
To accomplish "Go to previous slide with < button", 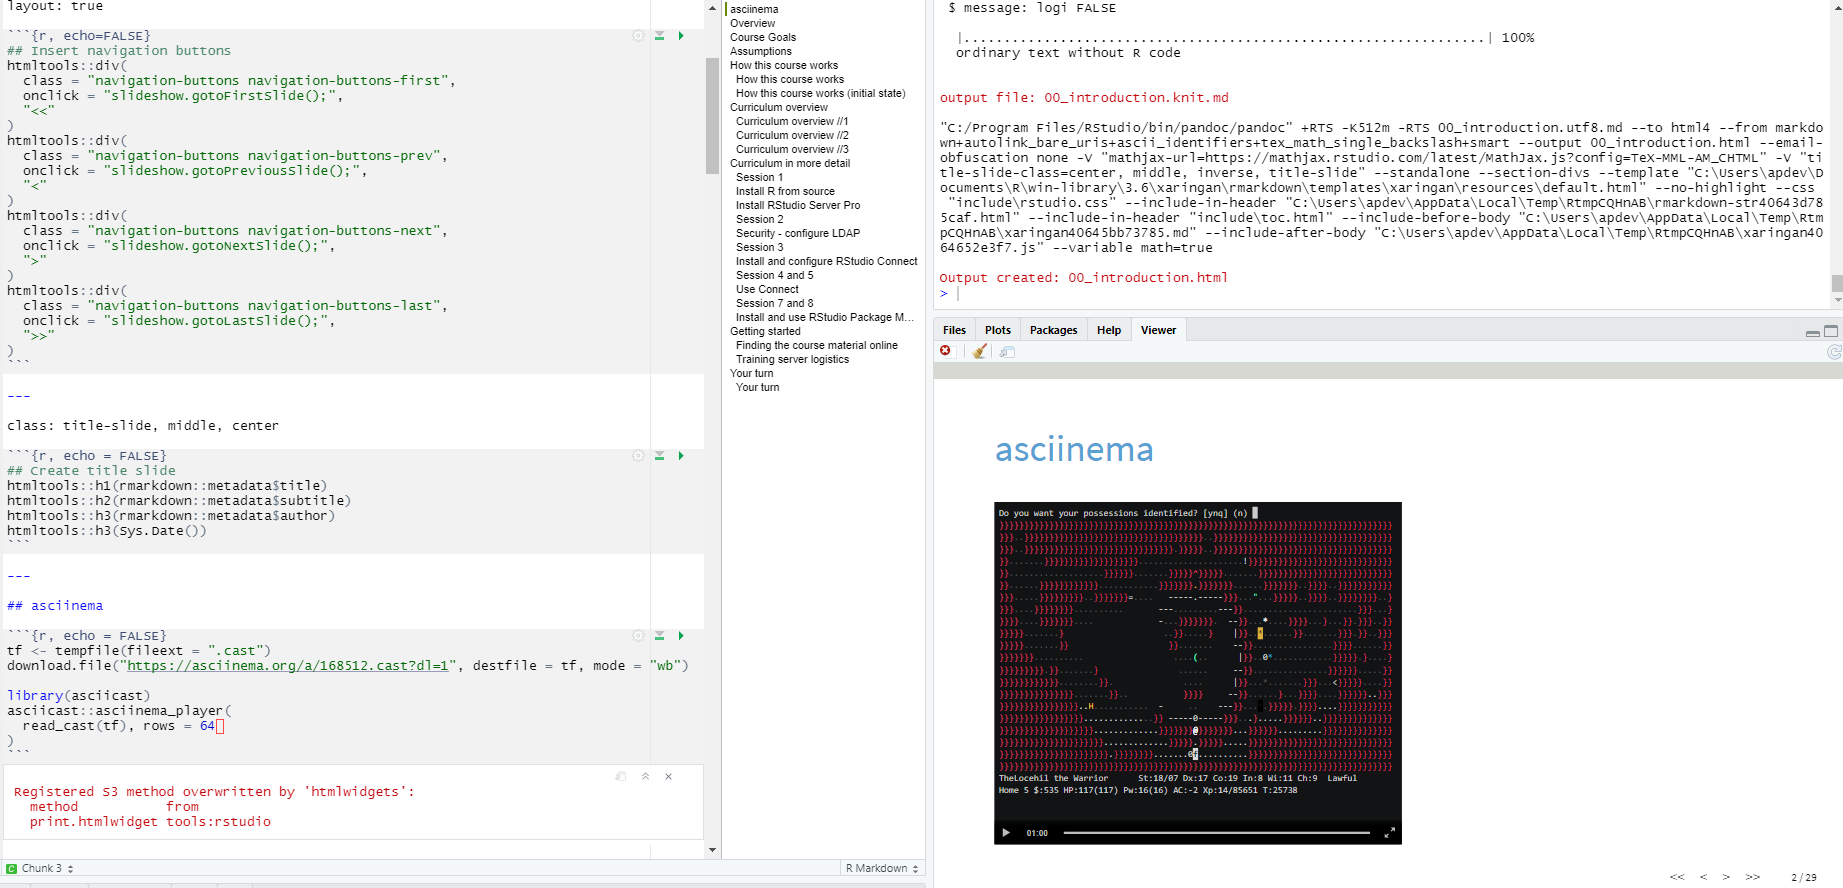I will tap(1703, 877).
